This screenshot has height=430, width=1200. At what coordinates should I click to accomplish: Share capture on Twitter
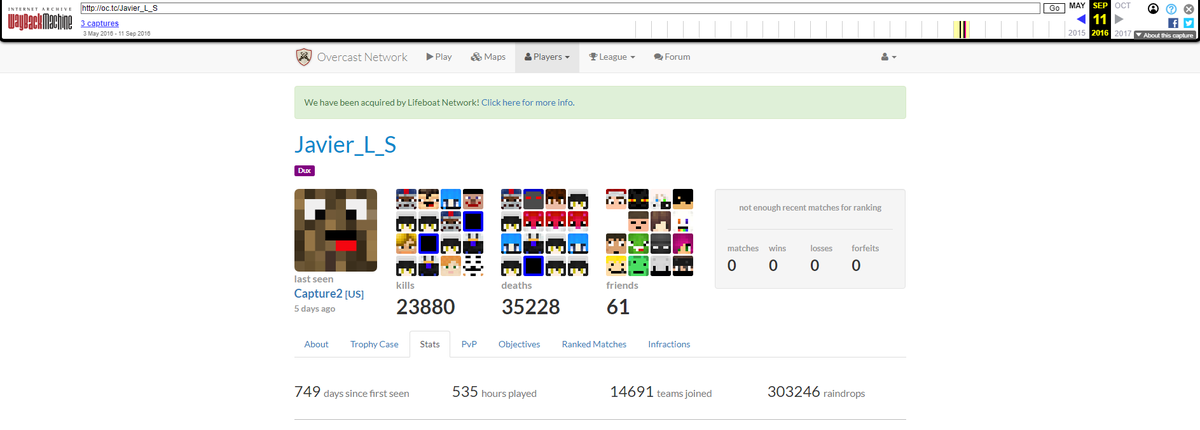coord(1188,22)
